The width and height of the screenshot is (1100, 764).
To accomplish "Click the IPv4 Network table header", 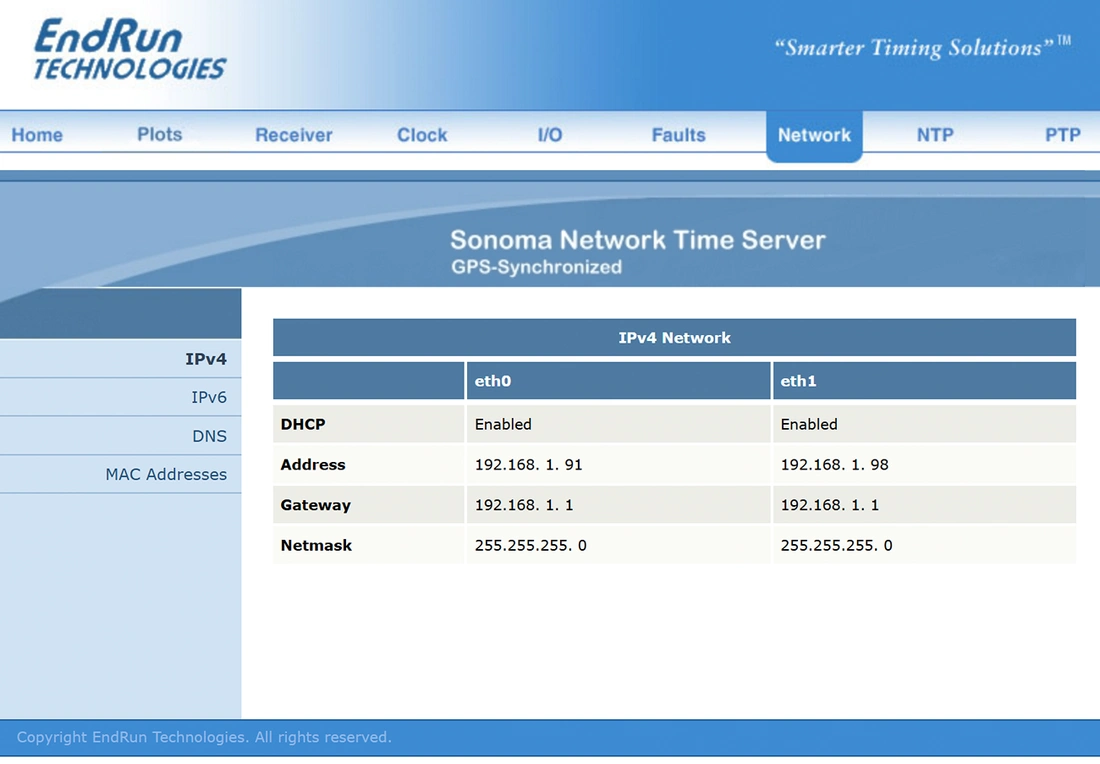I will [x=674, y=337].
